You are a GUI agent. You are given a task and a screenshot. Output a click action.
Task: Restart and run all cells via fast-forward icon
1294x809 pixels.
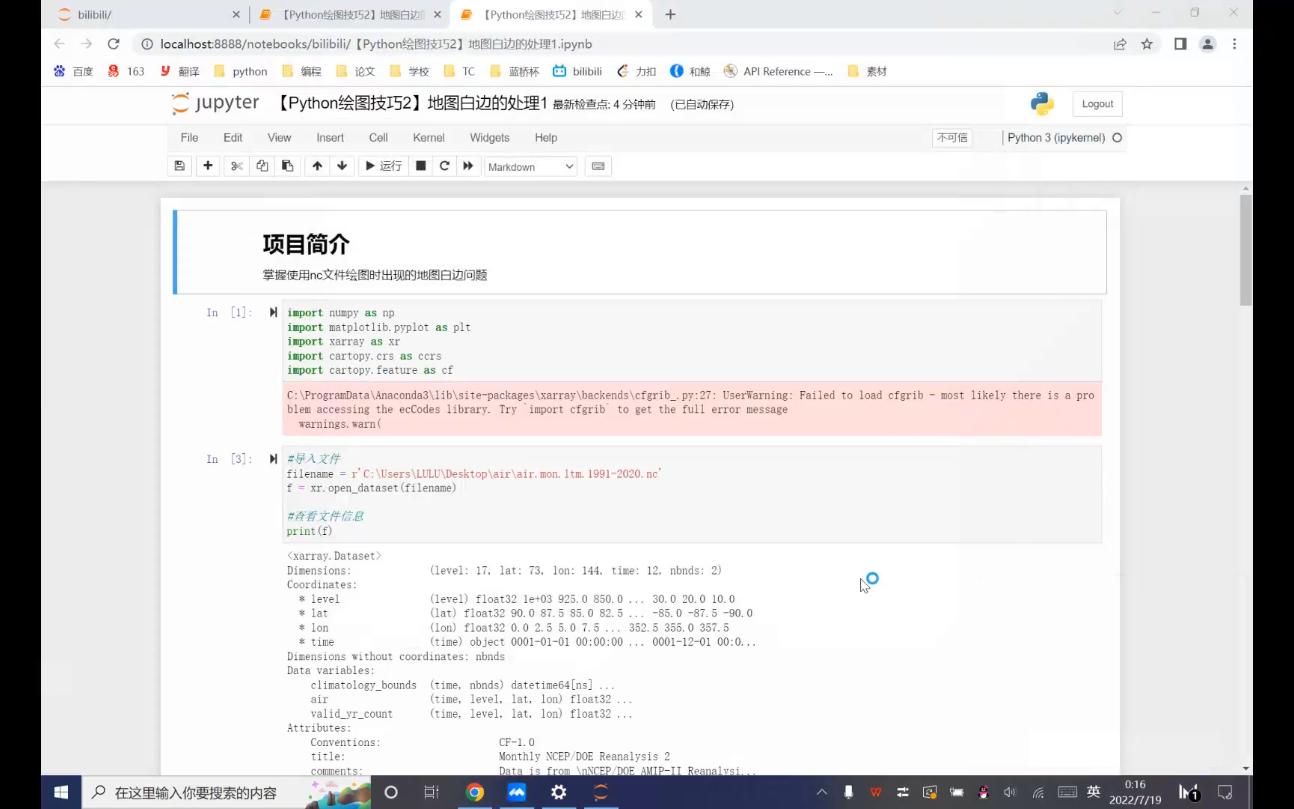tap(467, 166)
